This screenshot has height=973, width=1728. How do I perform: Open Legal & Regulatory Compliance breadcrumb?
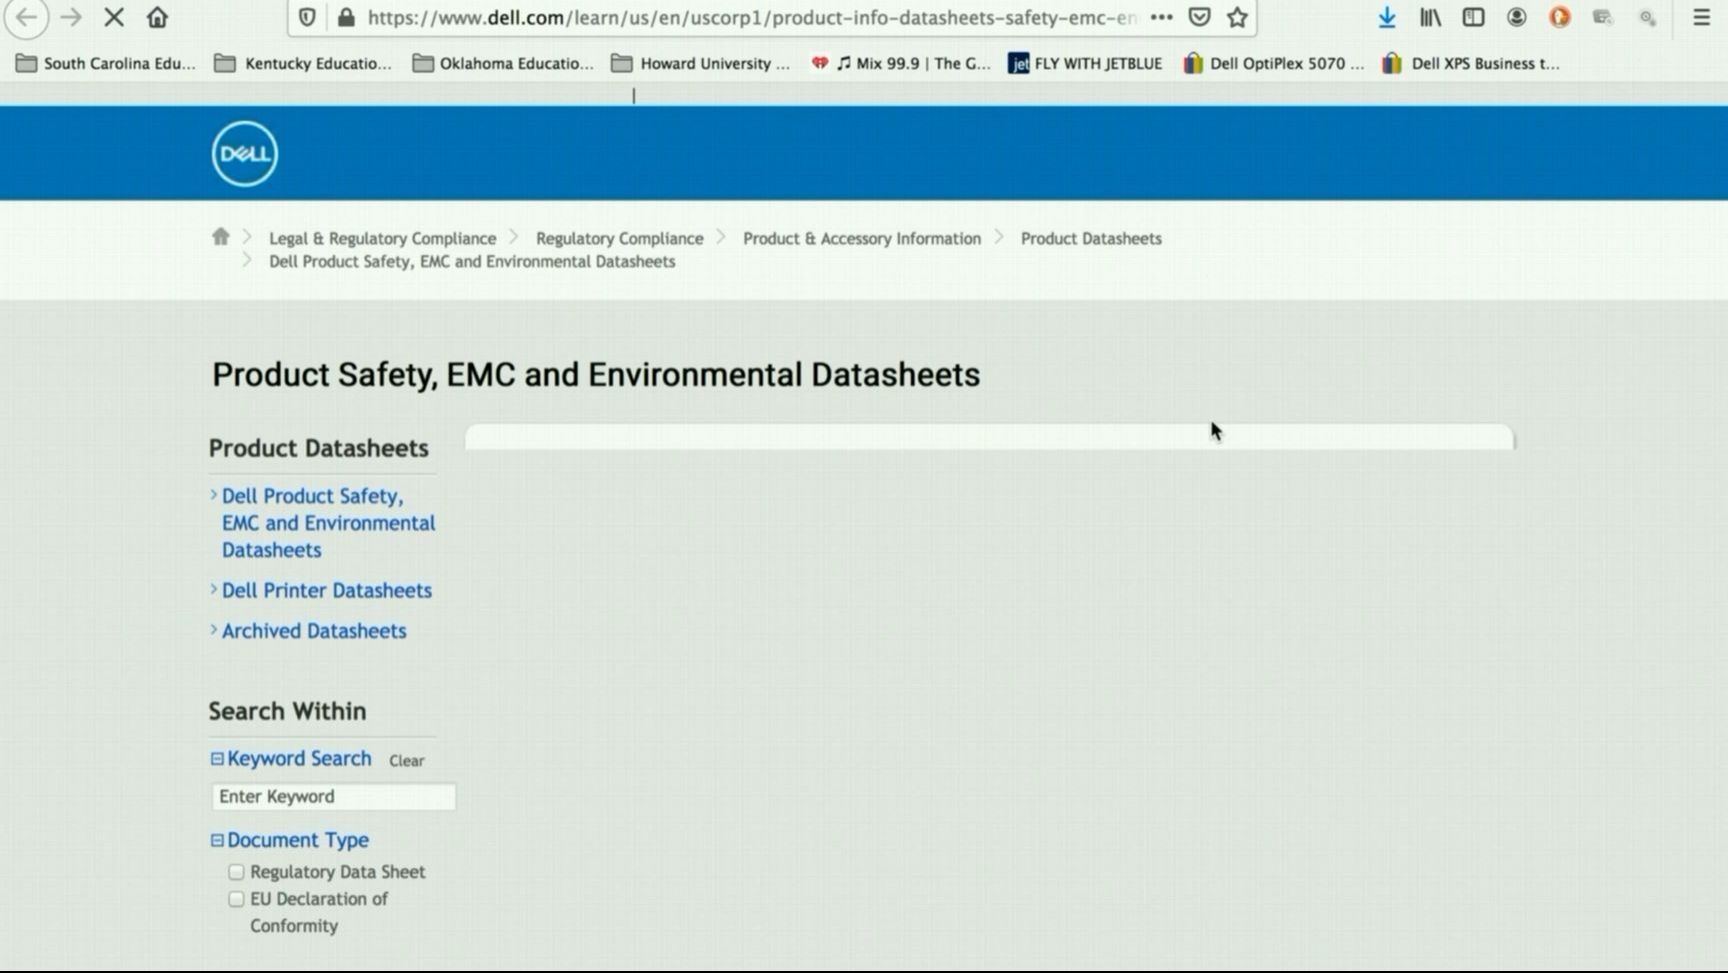pyautogui.click(x=382, y=238)
